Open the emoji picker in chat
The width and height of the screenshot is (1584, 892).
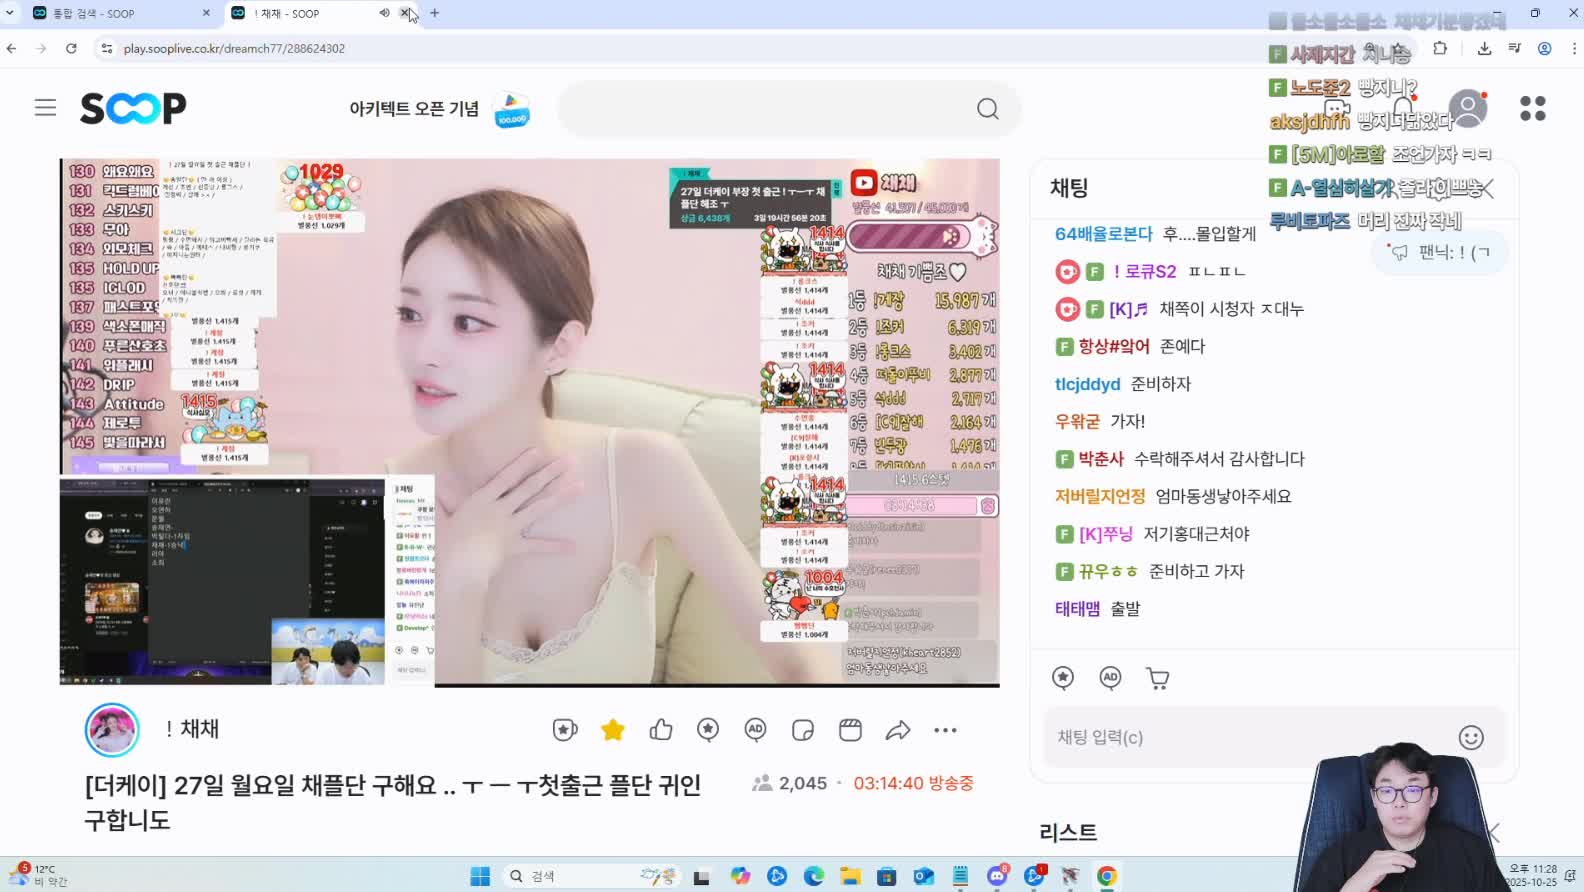pos(1470,738)
